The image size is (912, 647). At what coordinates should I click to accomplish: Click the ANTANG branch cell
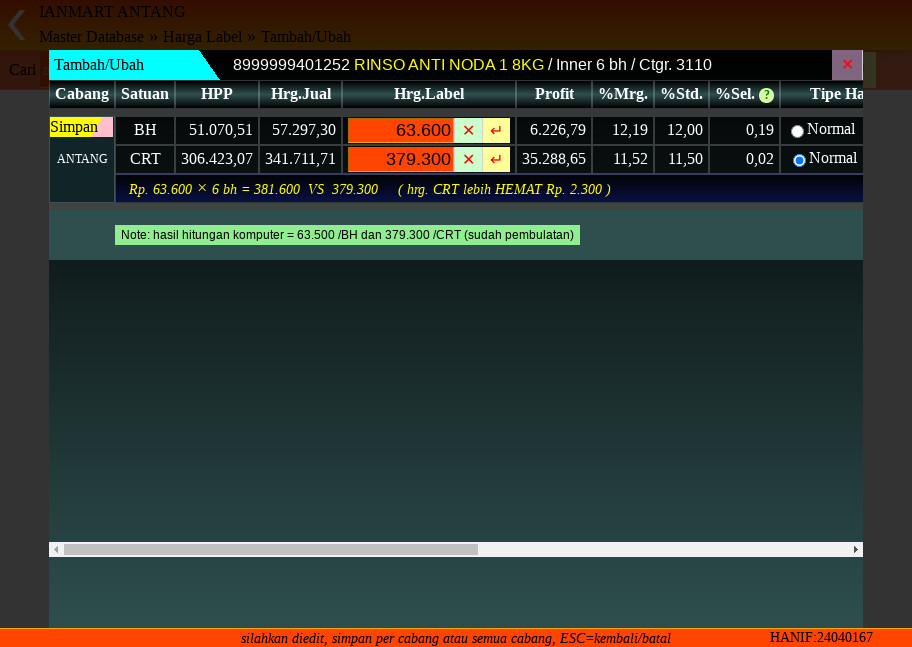(x=82, y=159)
